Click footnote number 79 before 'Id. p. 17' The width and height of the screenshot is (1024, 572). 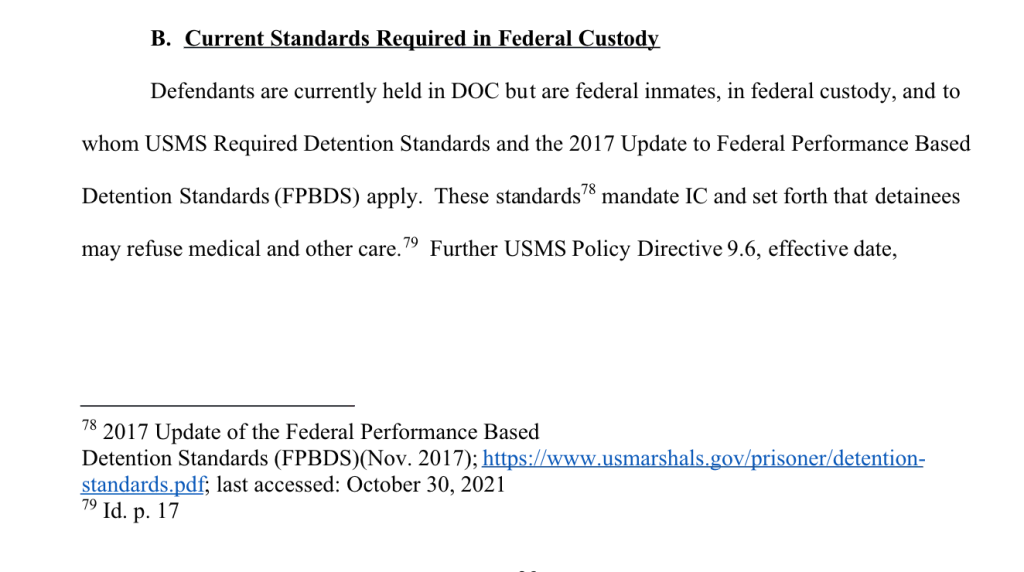(89, 504)
